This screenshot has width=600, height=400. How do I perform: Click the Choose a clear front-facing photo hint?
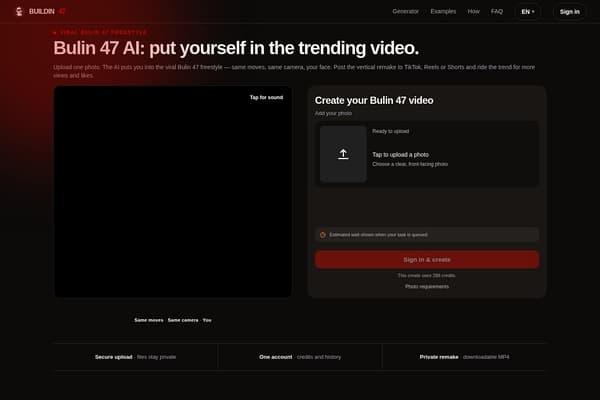410,164
